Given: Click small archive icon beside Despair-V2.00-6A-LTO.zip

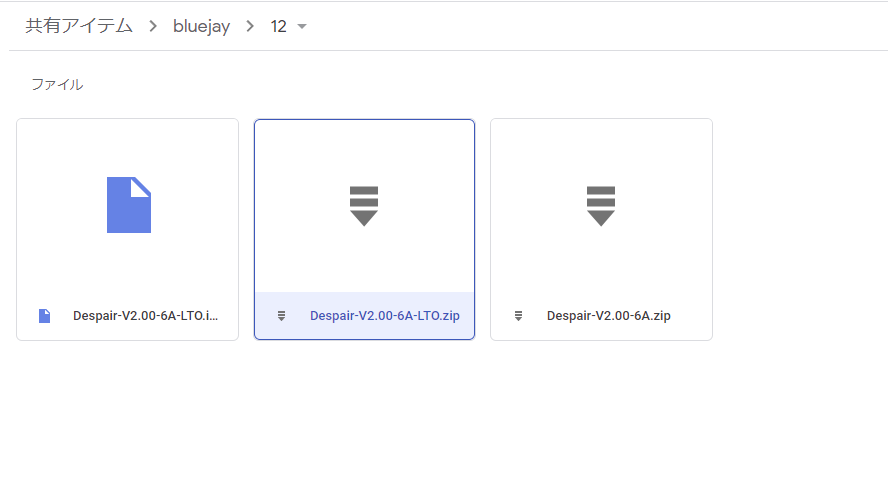Looking at the screenshot, I should pos(281,316).
